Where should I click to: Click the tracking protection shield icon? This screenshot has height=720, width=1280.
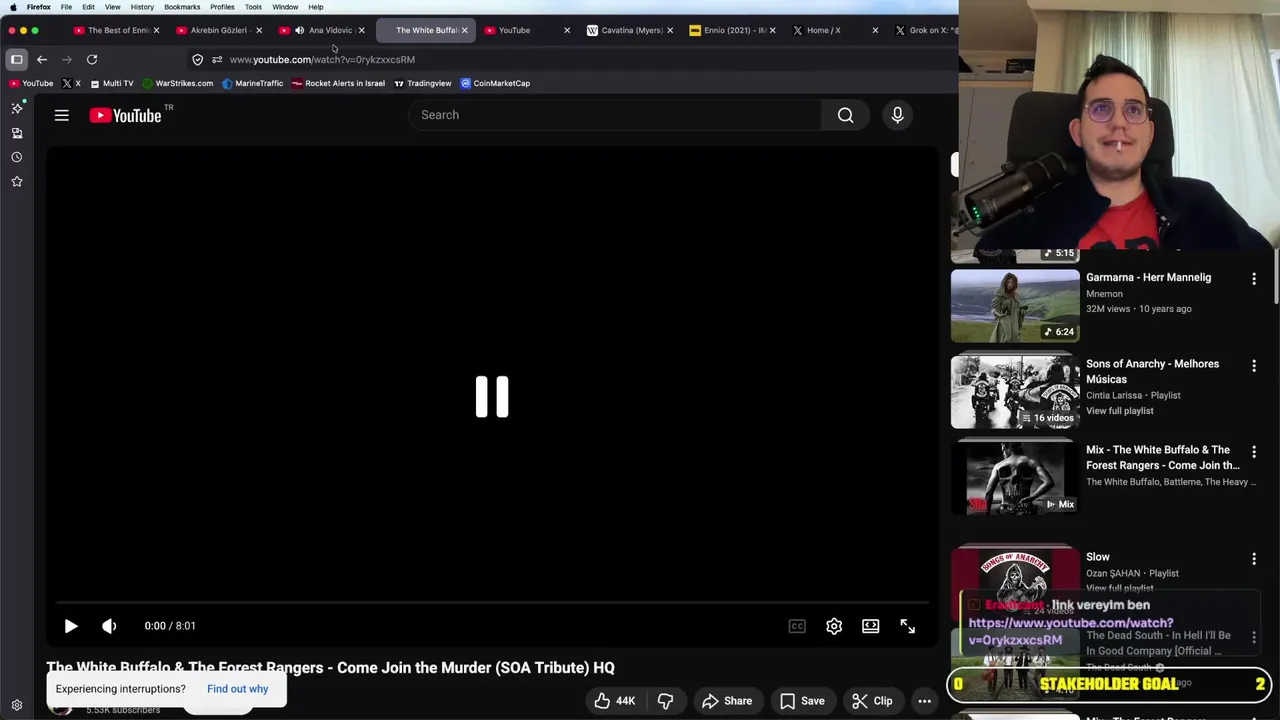coord(198,60)
